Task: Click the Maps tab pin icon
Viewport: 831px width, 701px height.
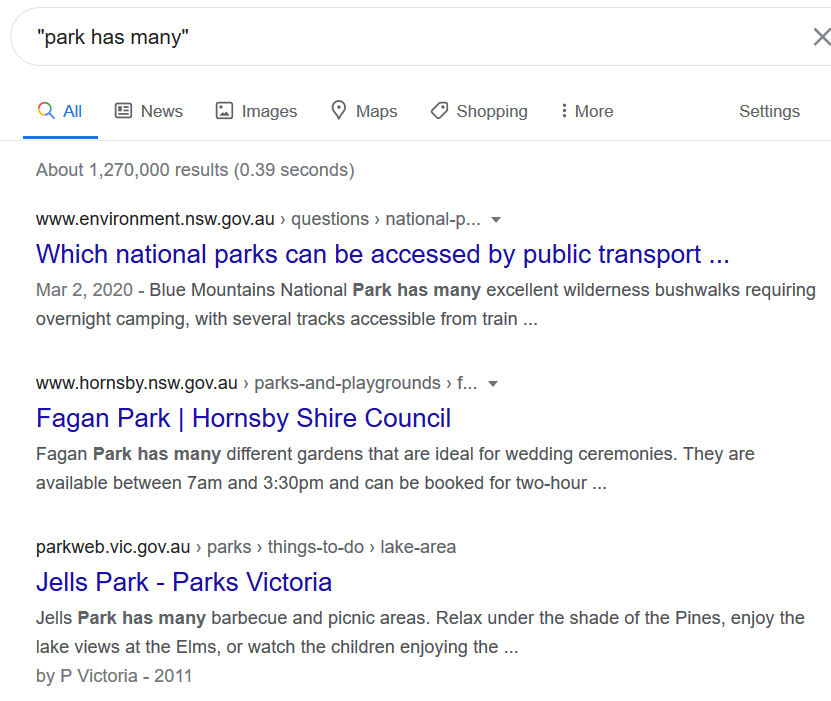Action: click(339, 110)
